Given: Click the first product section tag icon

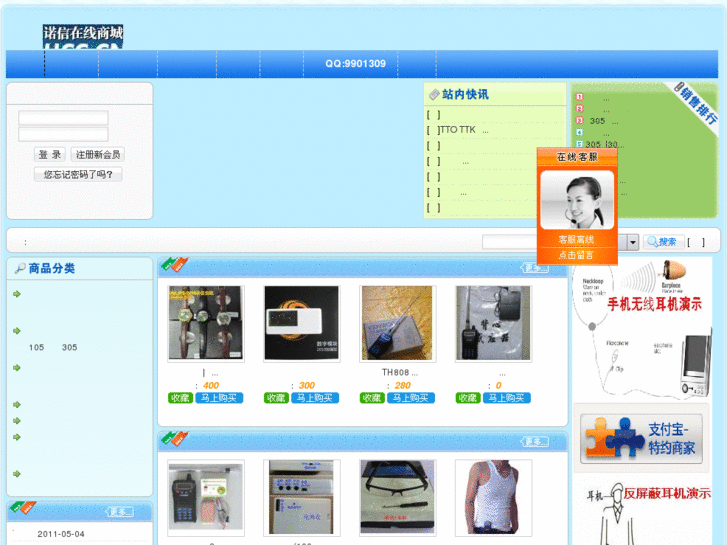Looking at the screenshot, I should click(174, 264).
